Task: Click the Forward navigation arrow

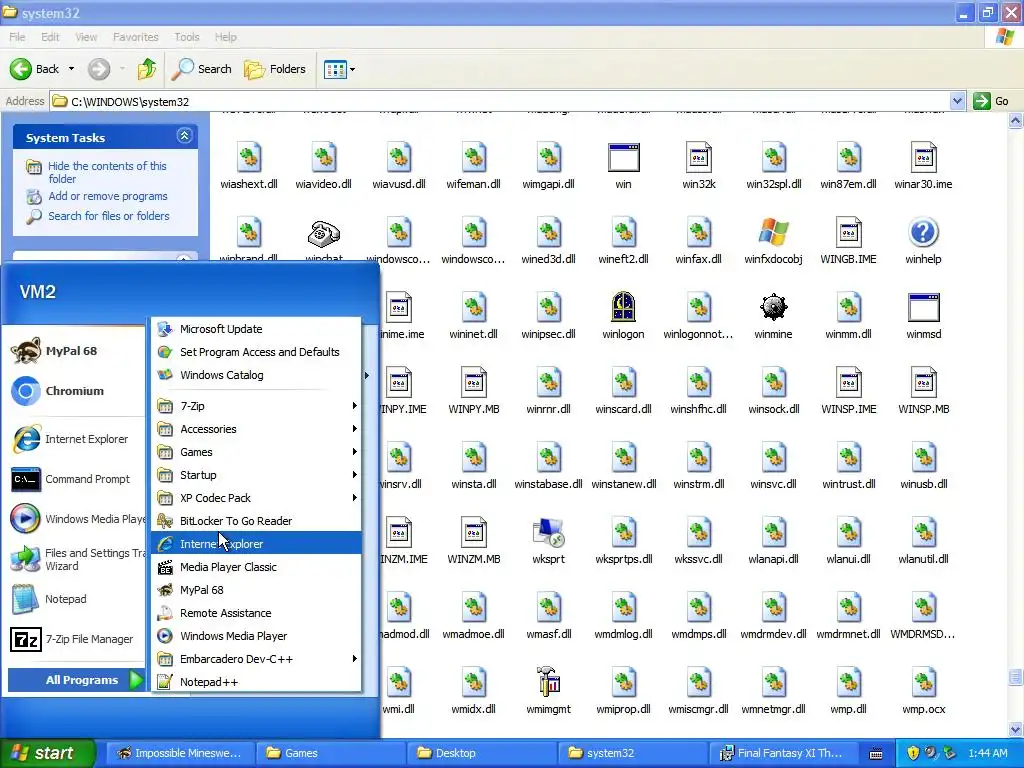Action: coord(99,69)
